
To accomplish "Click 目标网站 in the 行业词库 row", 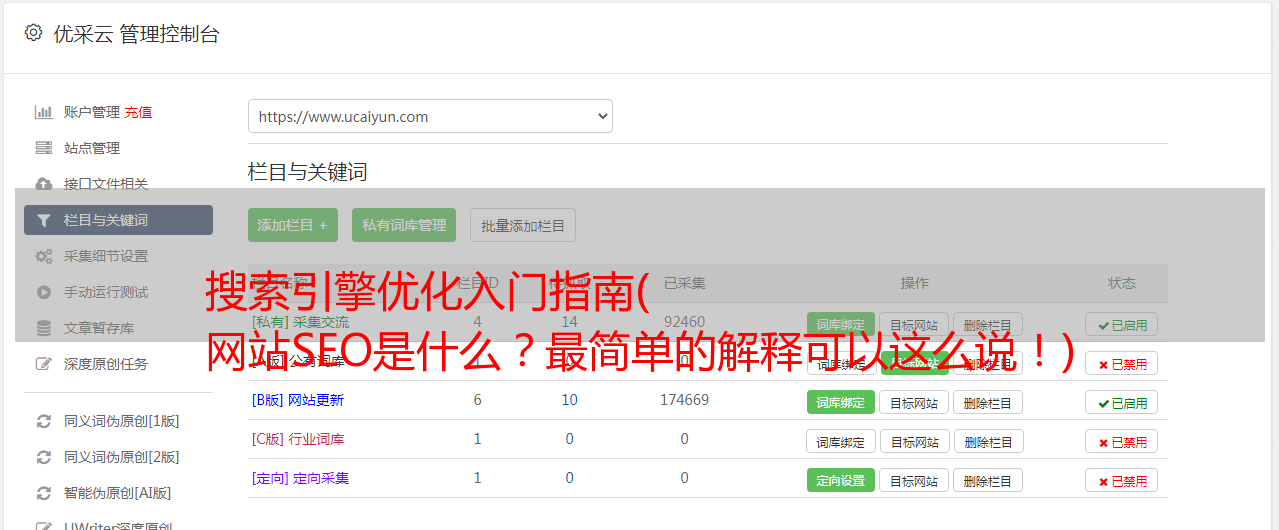I will [x=914, y=441].
